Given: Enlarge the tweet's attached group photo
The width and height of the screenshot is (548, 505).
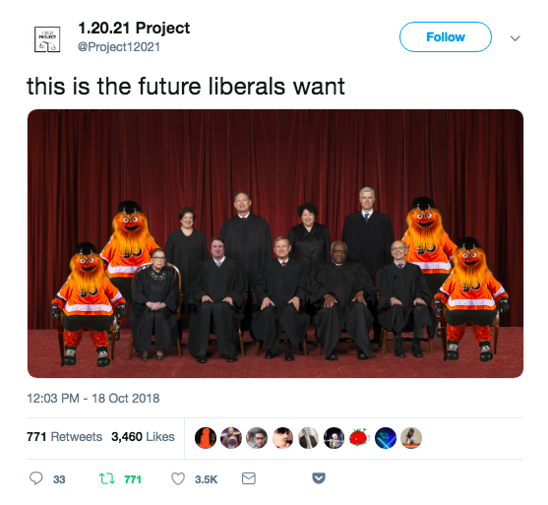Looking at the screenshot, I should [275, 244].
